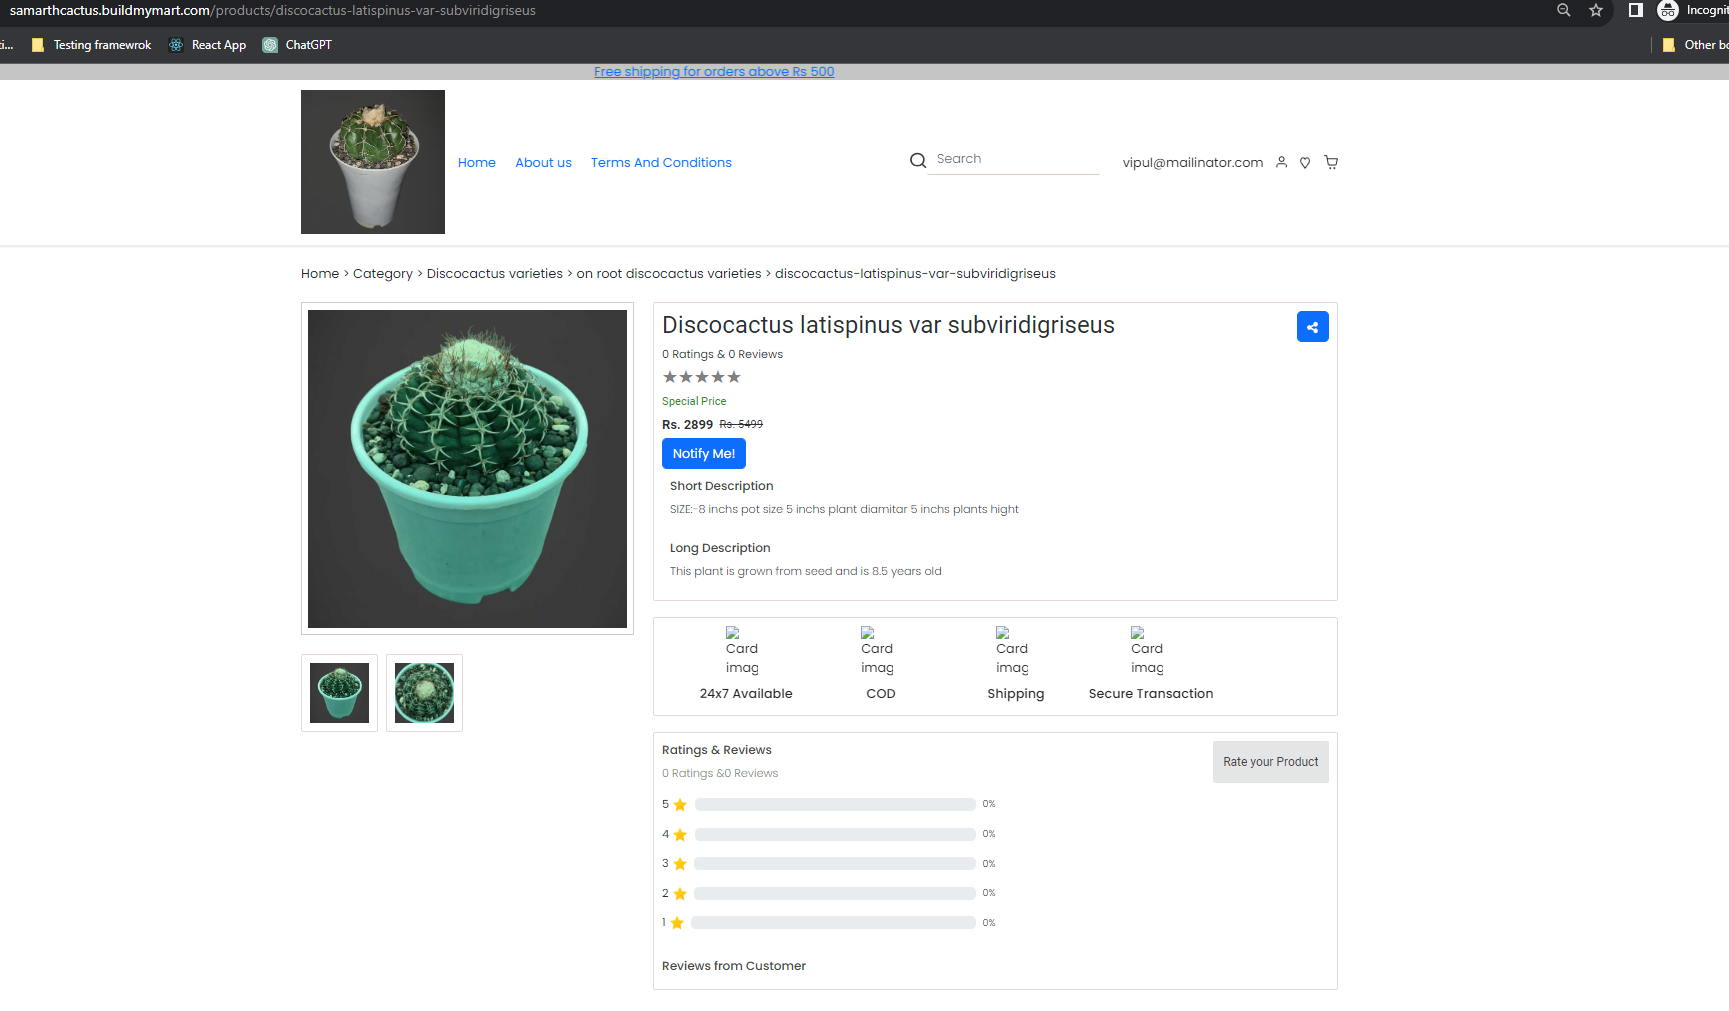Click the 1 star rating bar icon
This screenshot has height=1011, width=1729.
coord(677,923)
